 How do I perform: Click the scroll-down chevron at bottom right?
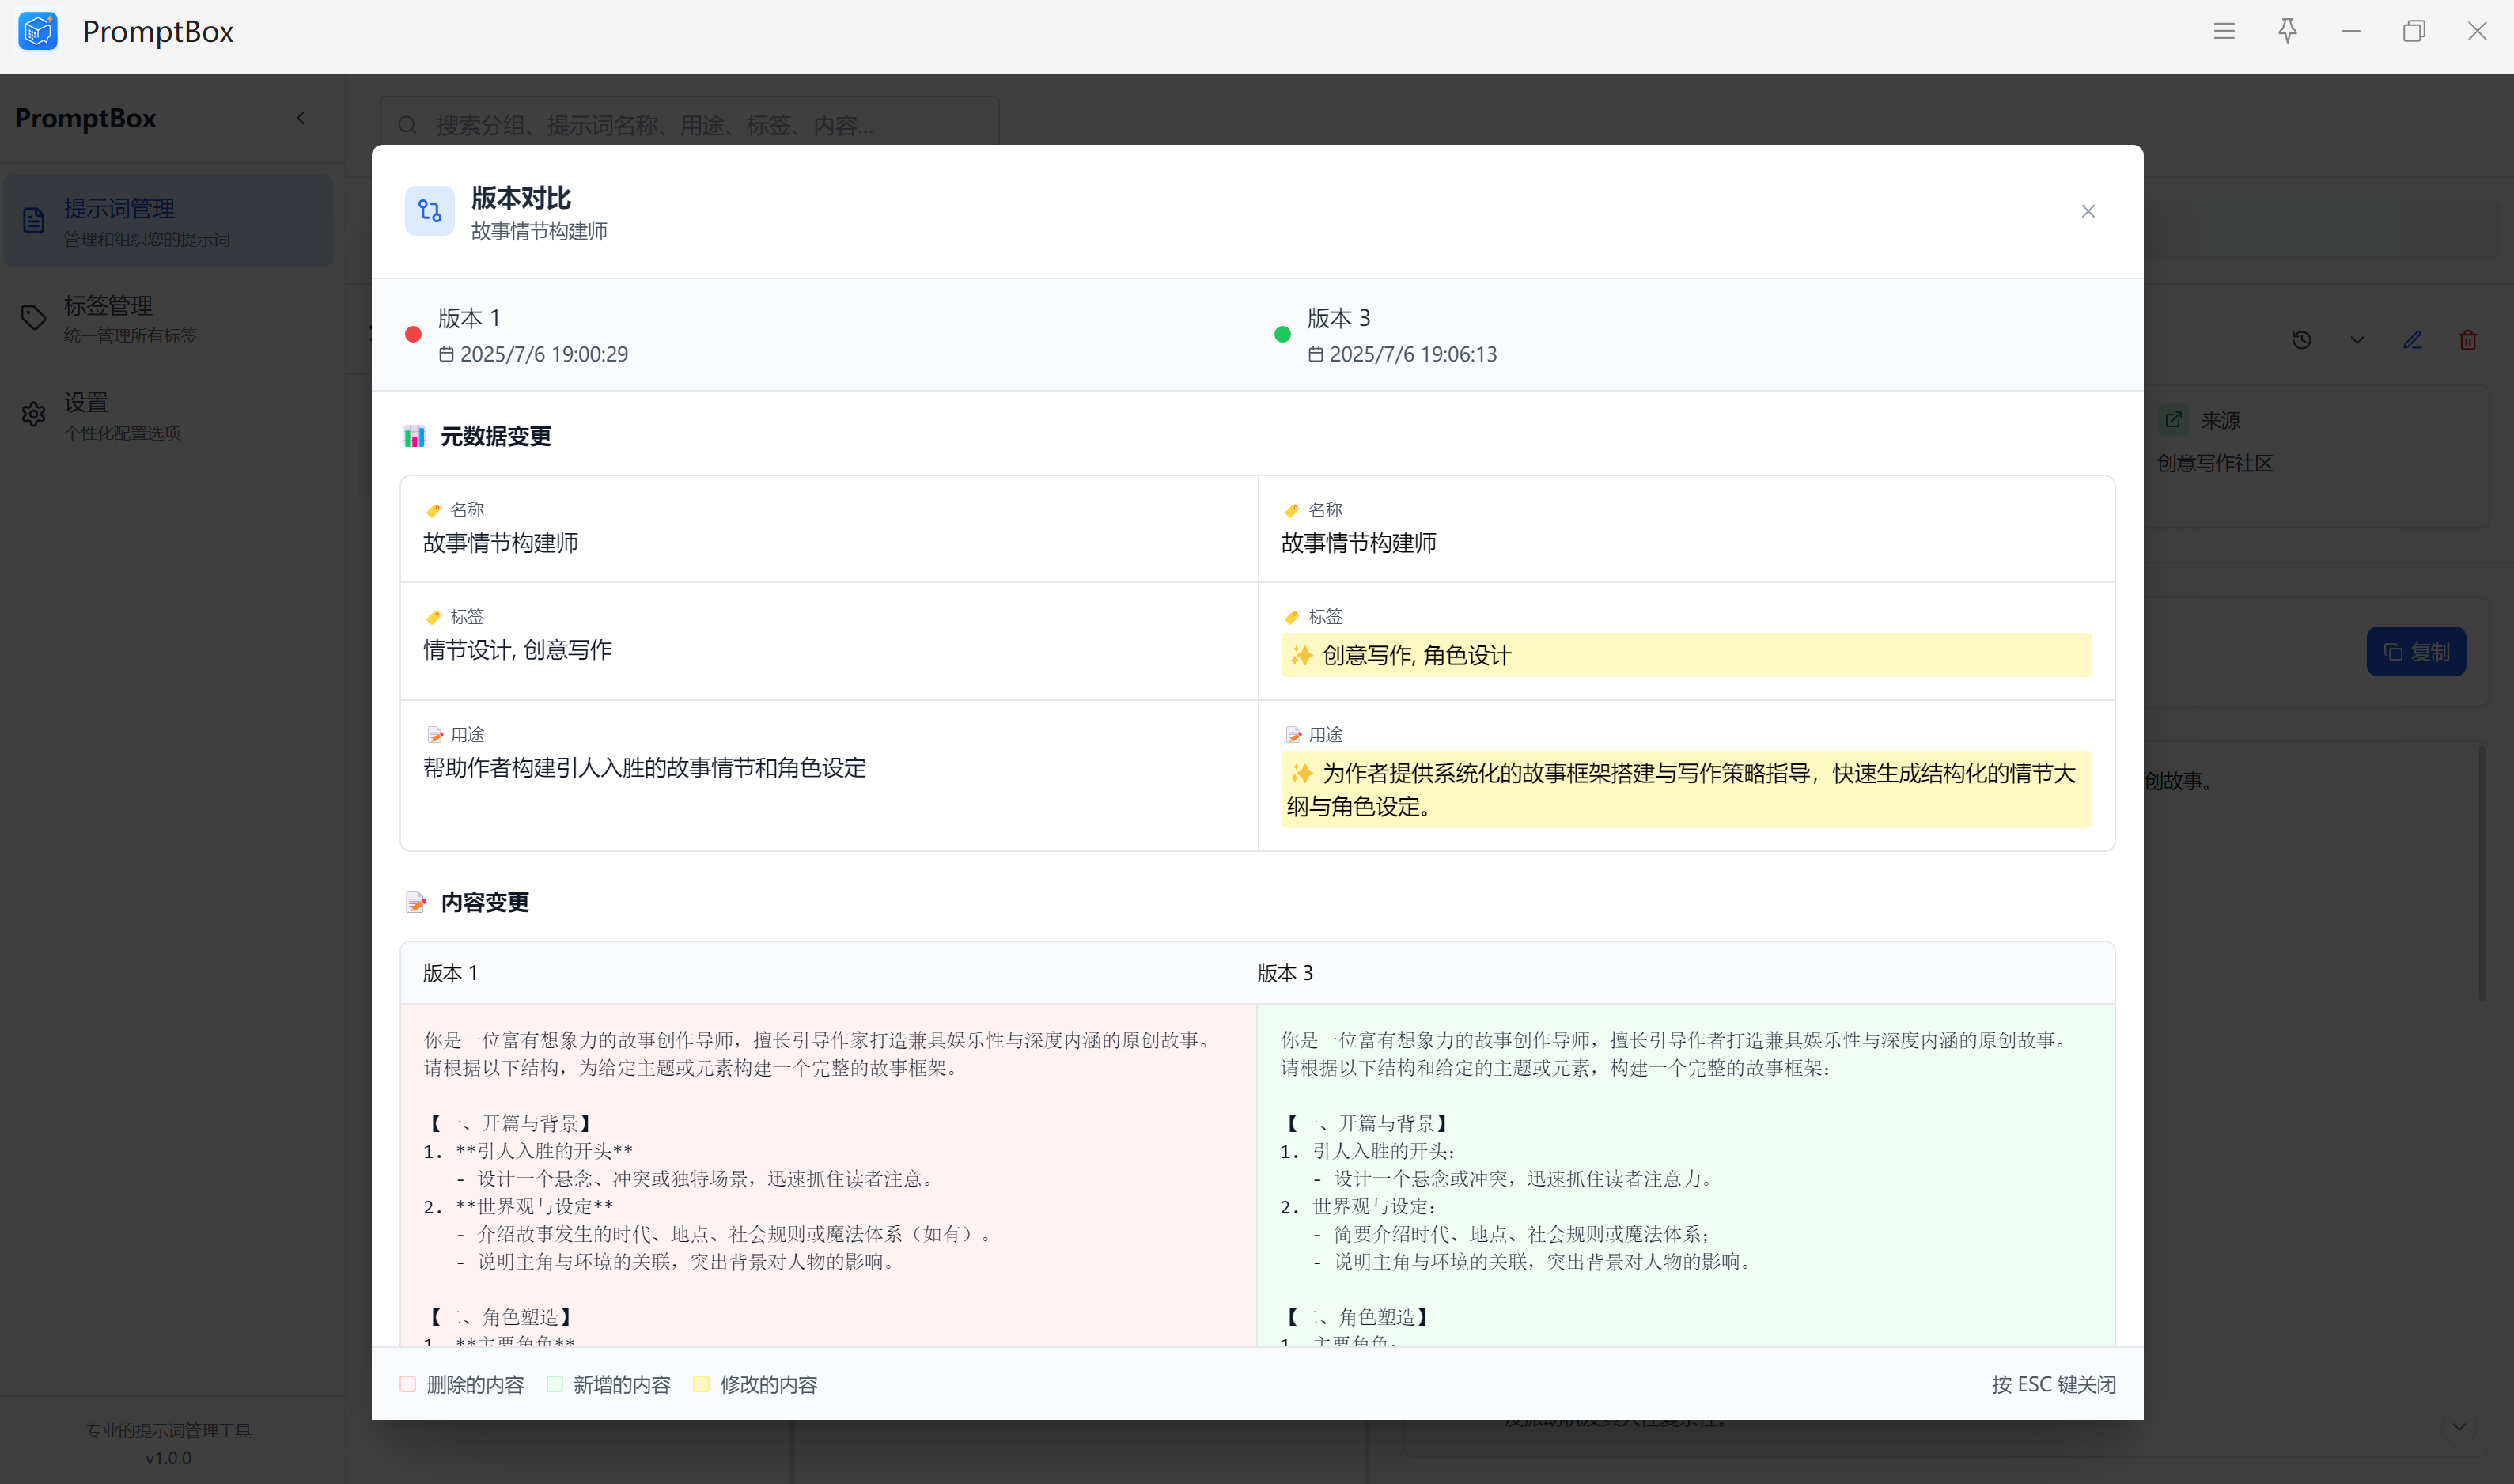(2459, 1427)
